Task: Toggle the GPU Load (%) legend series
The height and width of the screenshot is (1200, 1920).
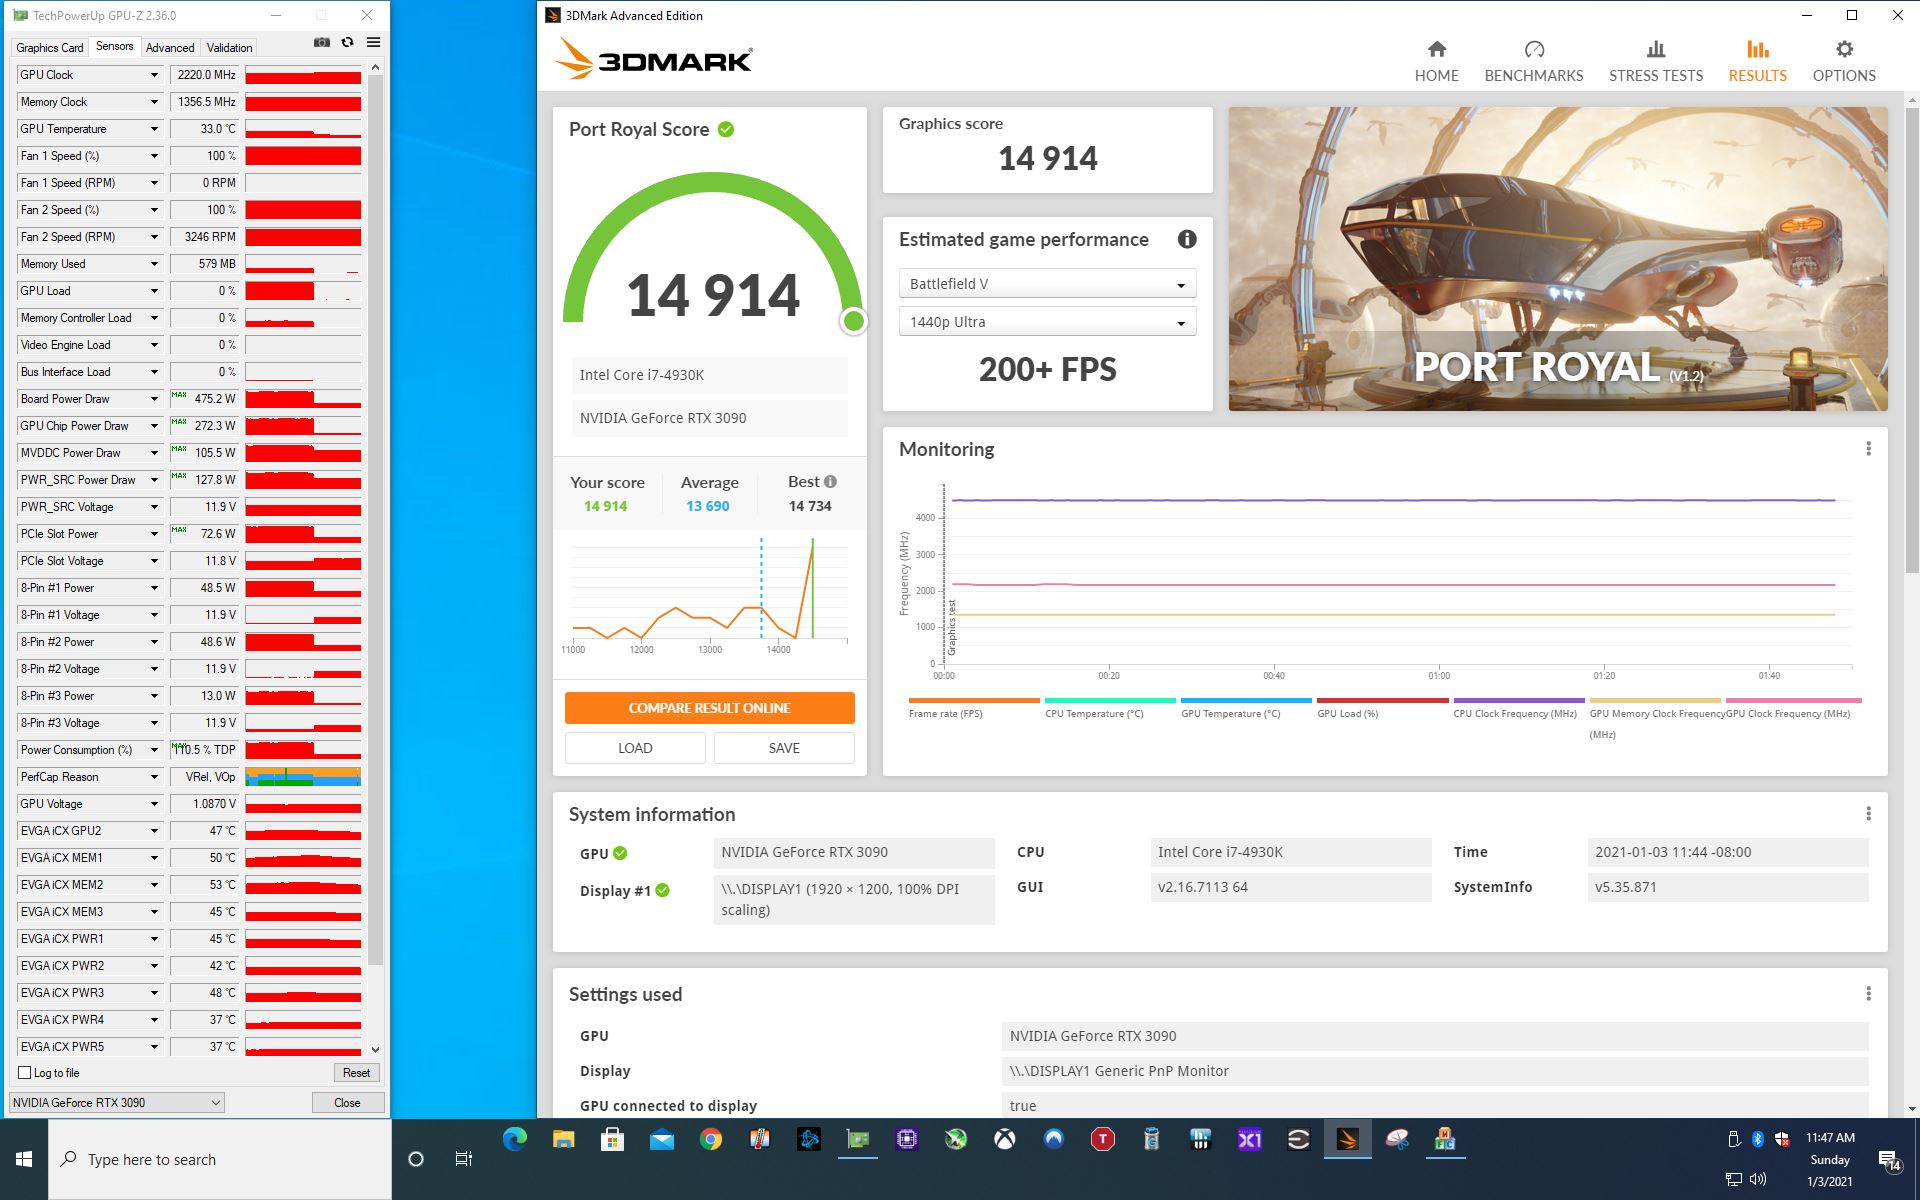Action: point(1347,713)
